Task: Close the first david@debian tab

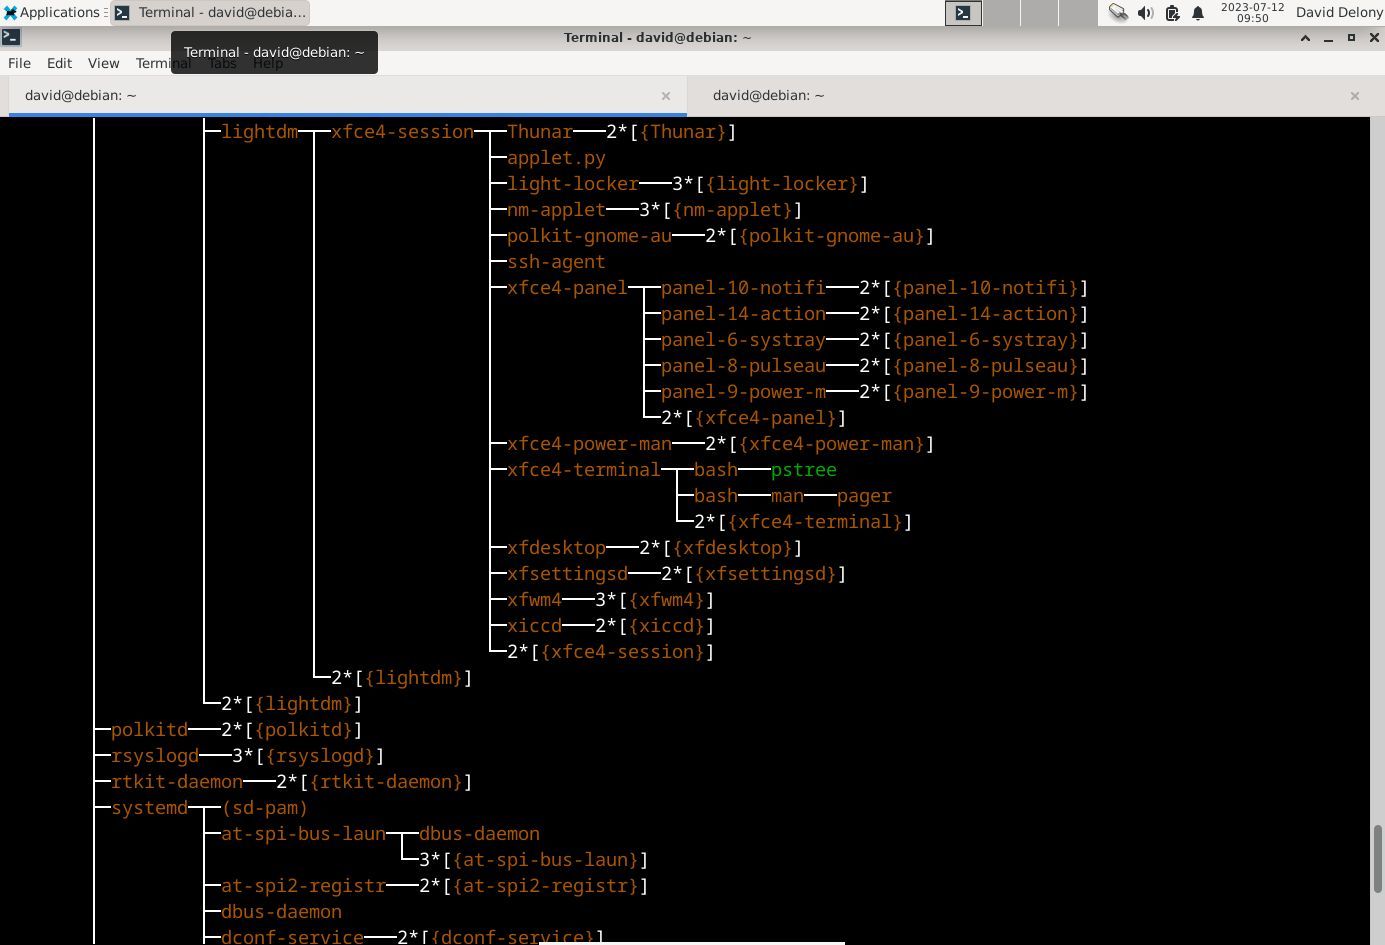Action: tap(666, 96)
